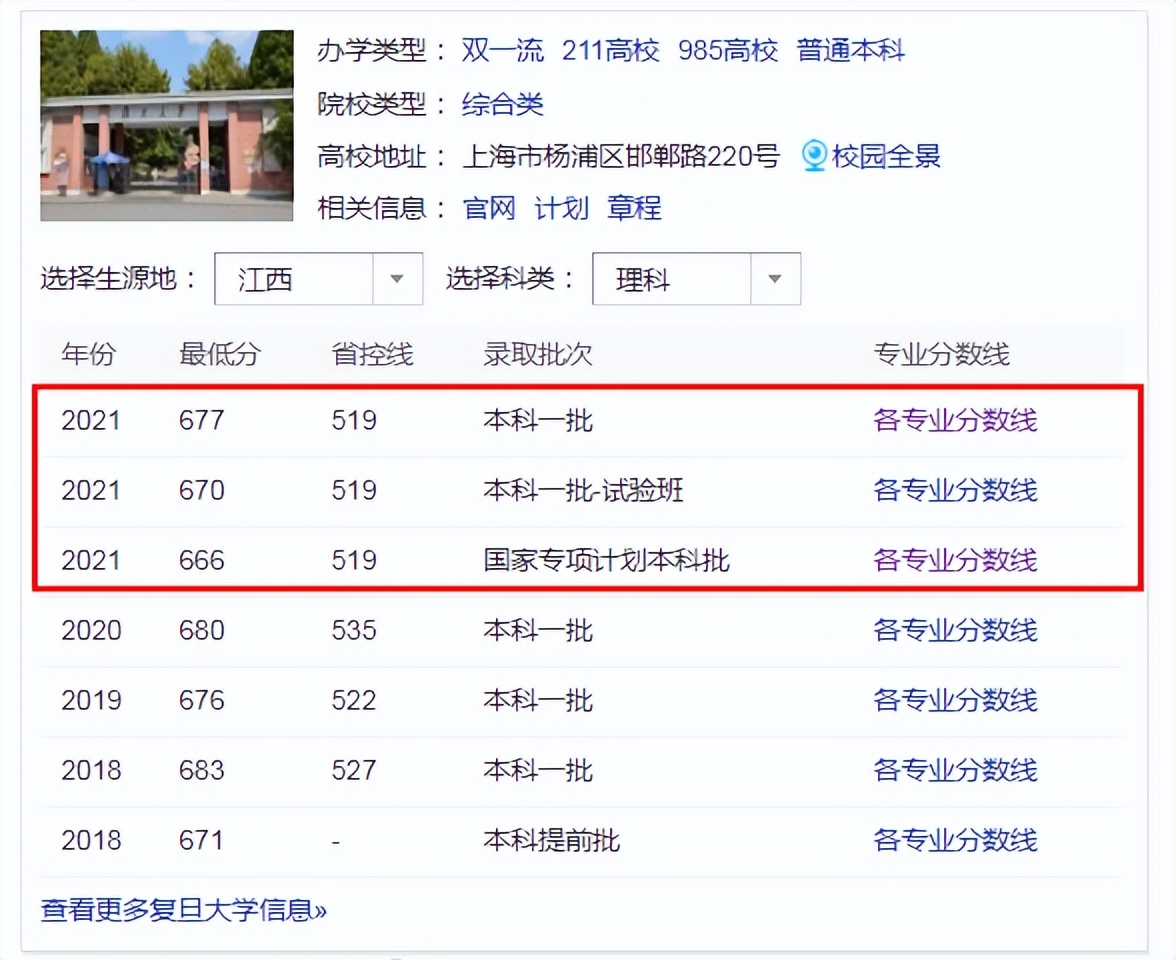Open 各专业分数线 for 2021 本科一批-试验班 row
Viewport: 1176px width, 960px height.
coord(954,490)
